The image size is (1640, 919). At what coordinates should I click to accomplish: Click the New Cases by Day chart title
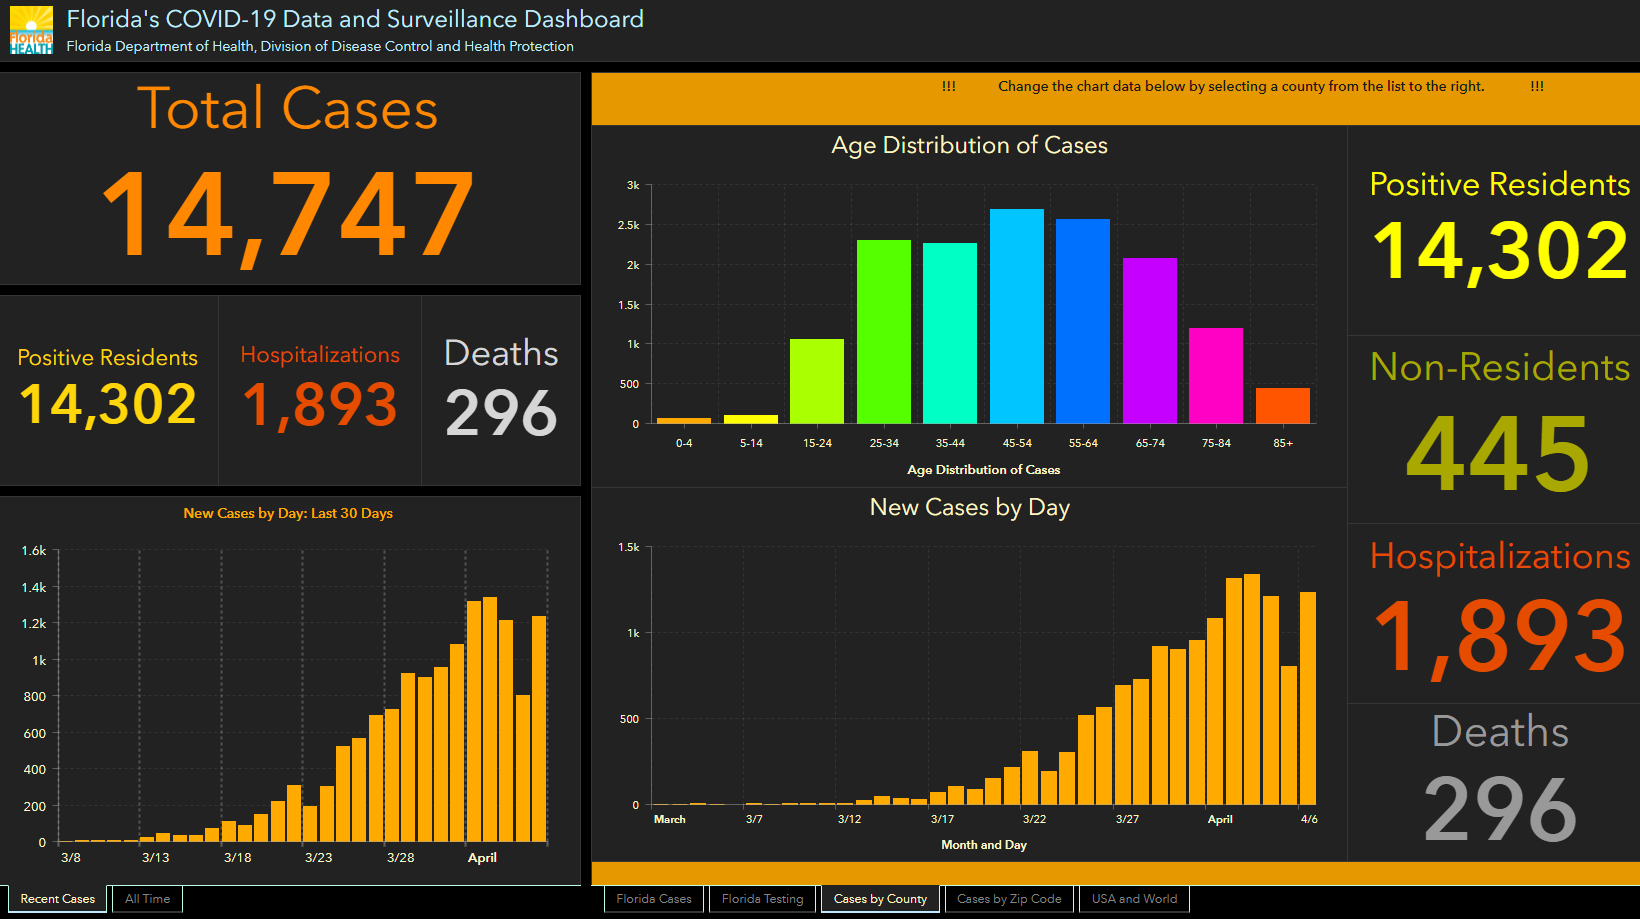coord(969,508)
